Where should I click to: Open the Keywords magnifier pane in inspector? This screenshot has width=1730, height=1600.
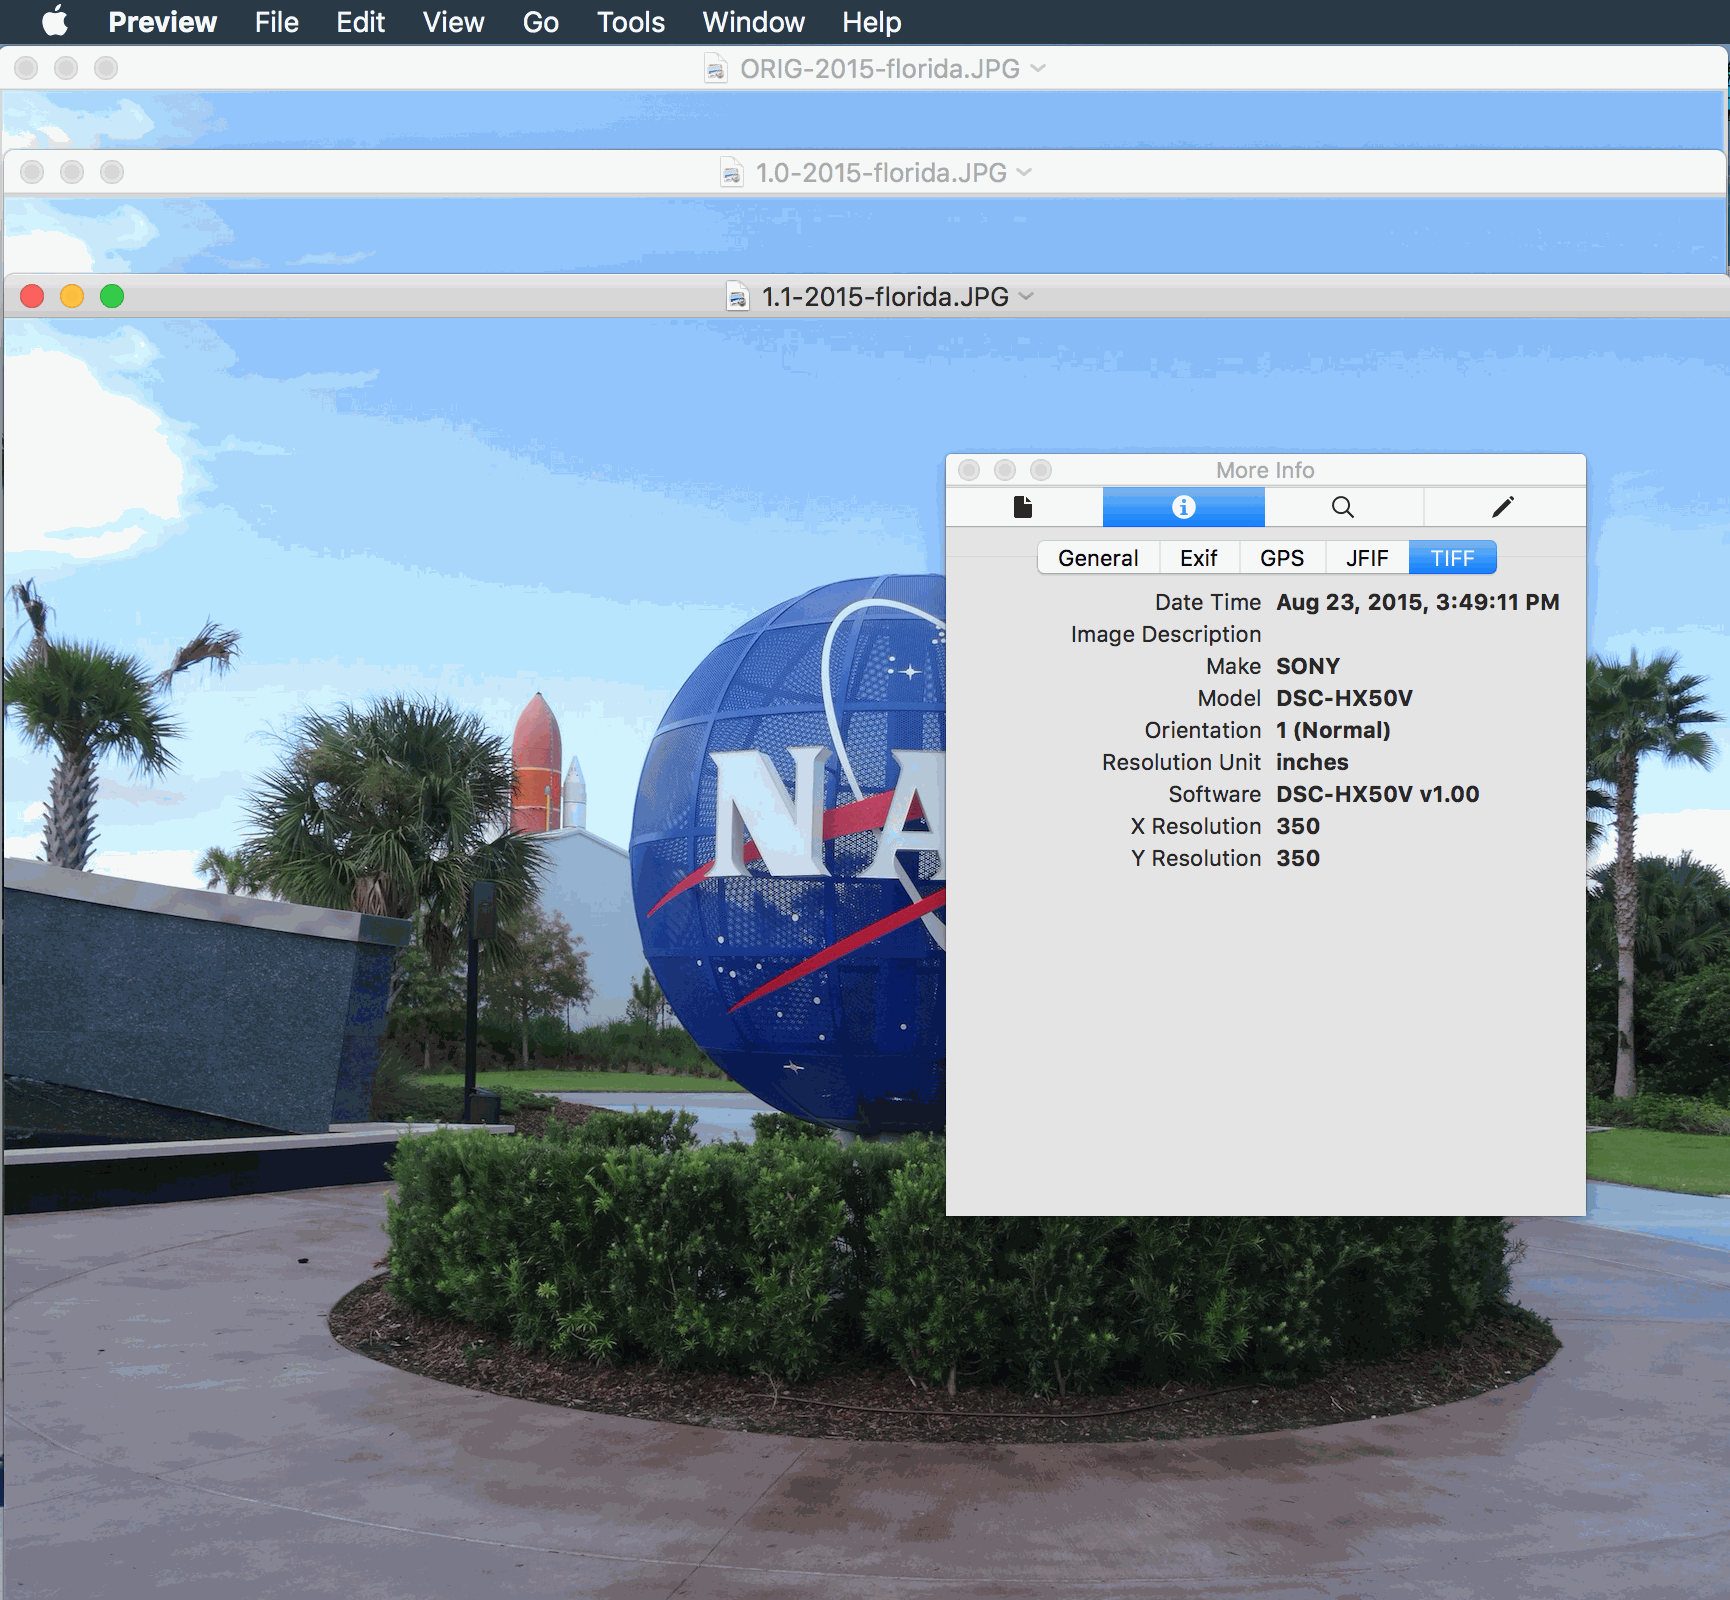[1343, 507]
